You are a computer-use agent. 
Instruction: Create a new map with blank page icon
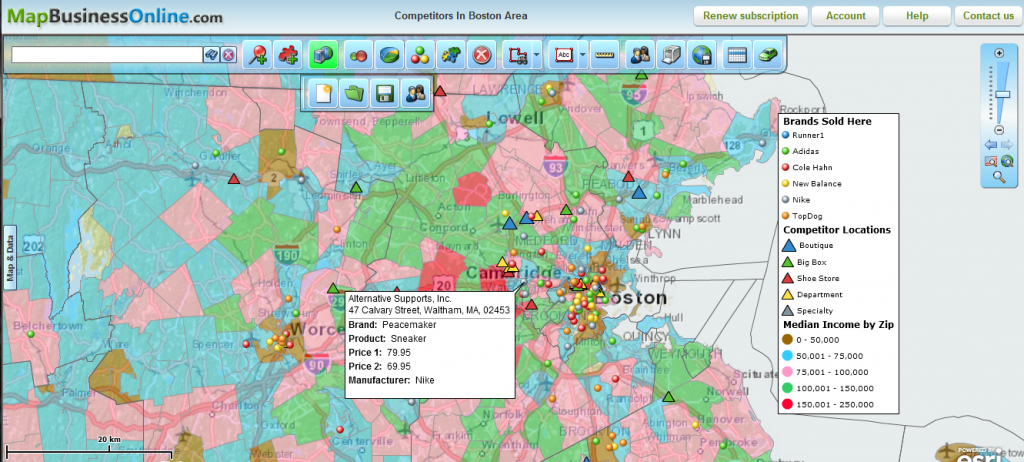click(x=323, y=93)
